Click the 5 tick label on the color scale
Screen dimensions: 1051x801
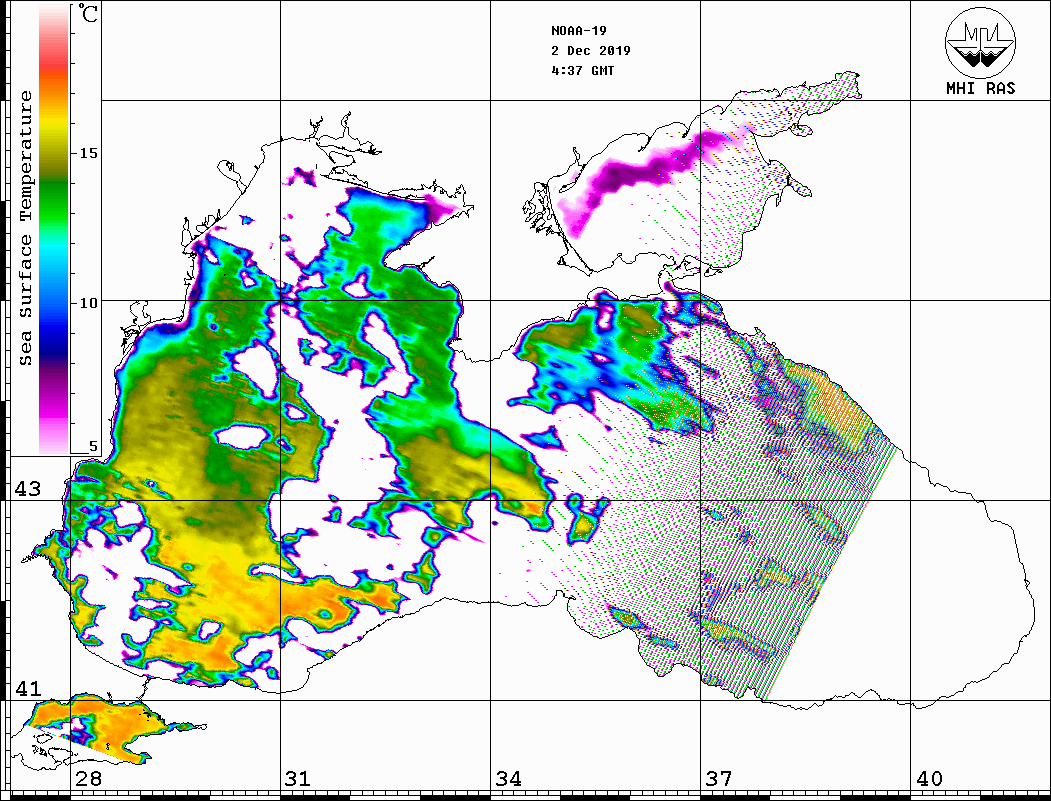click(x=93, y=446)
